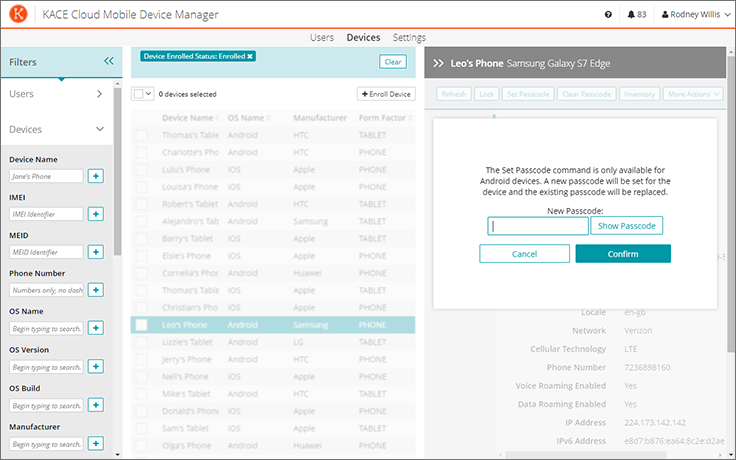The image size is (736, 460).
Task: Add the MEID filter plus button
Action: [x=96, y=252]
